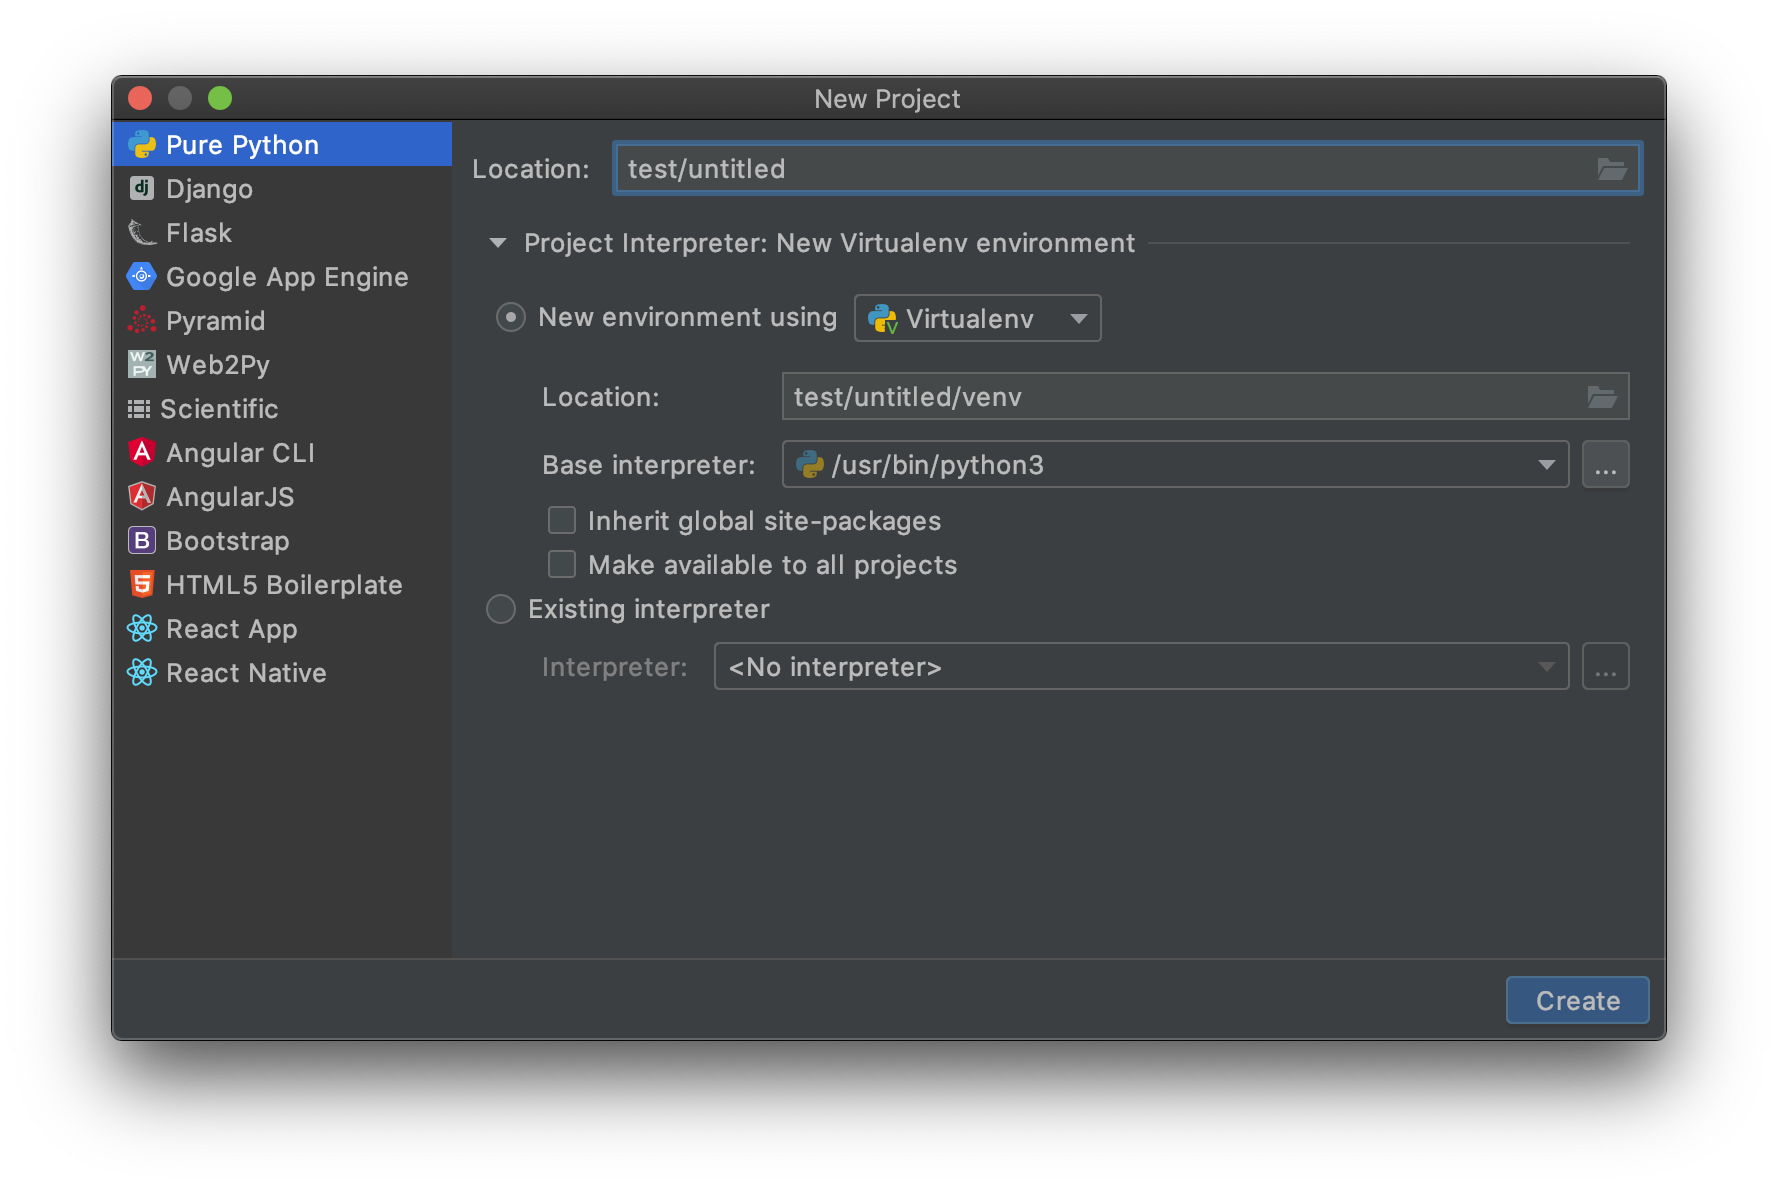This screenshot has width=1778, height=1188.
Task: Select AngularJS in the project list
Action: tap(282, 496)
